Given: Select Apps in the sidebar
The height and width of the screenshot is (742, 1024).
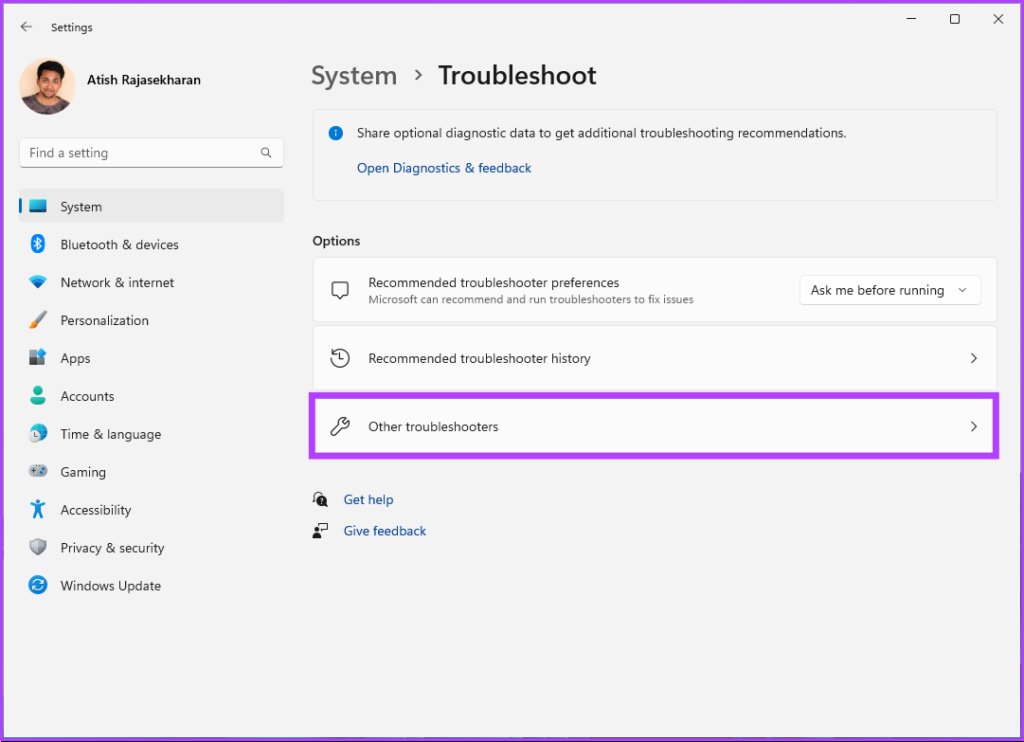Looking at the screenshot, I should [x=75, y=358].
